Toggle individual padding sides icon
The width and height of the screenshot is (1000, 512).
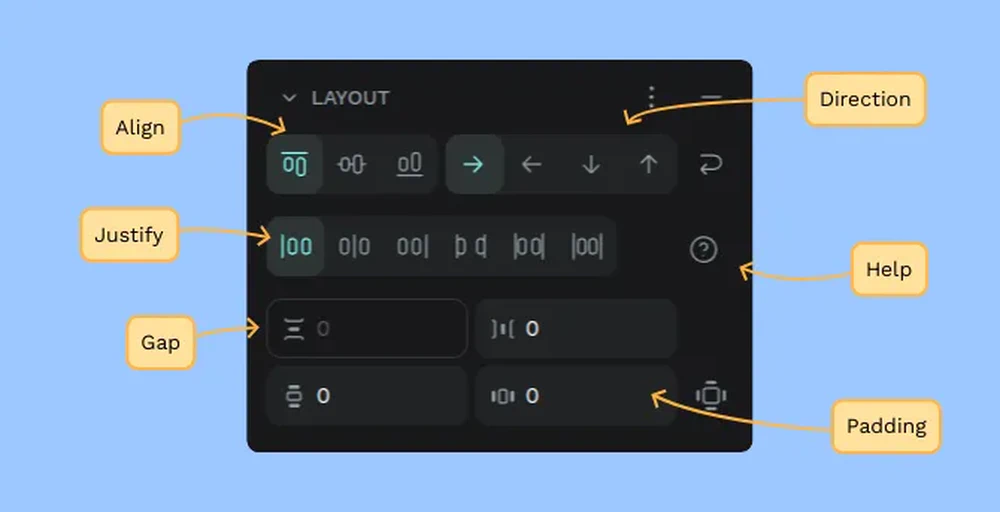click(x=710, y=396)
